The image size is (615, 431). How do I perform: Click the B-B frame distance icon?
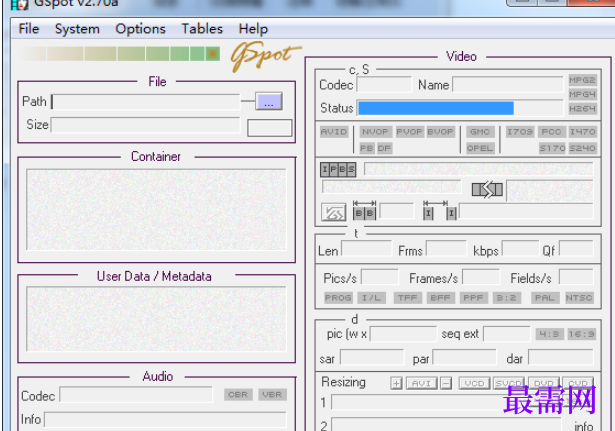pos(364,210)
